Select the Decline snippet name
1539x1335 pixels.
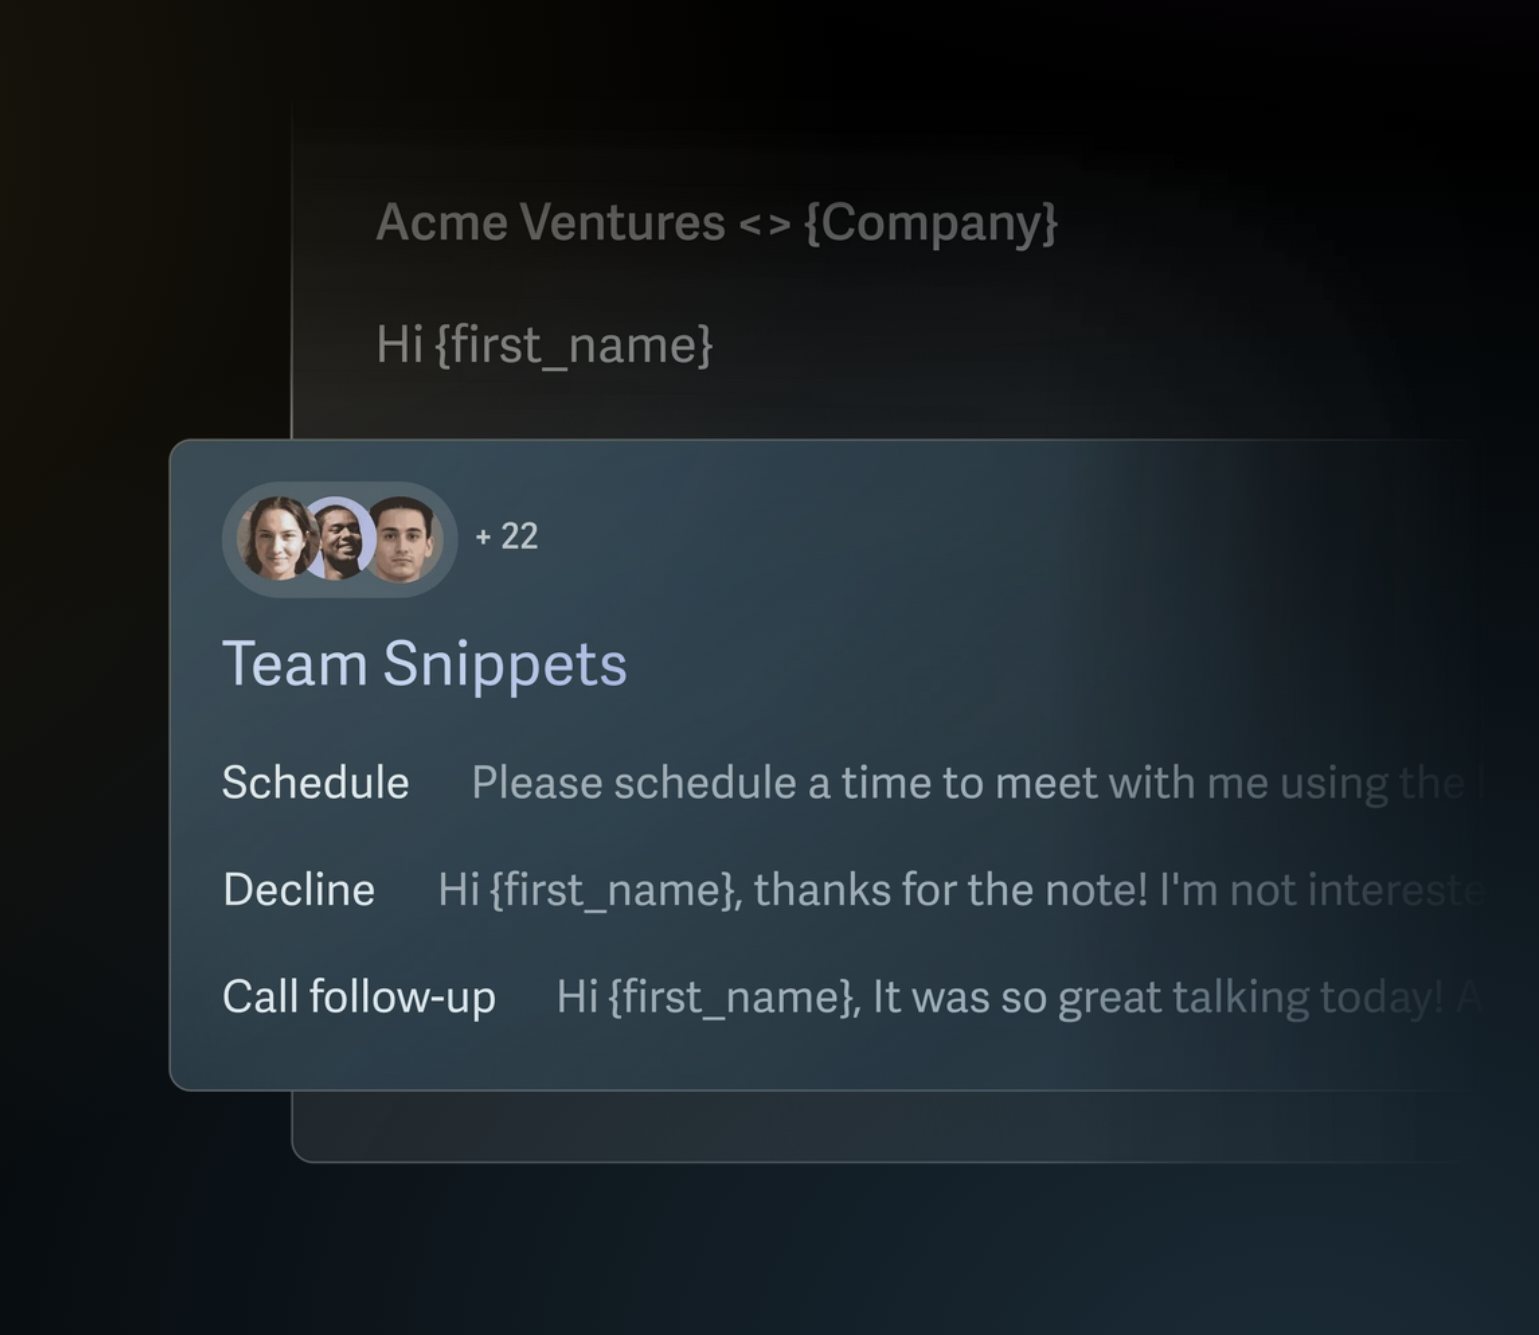(x=299, y=890)
